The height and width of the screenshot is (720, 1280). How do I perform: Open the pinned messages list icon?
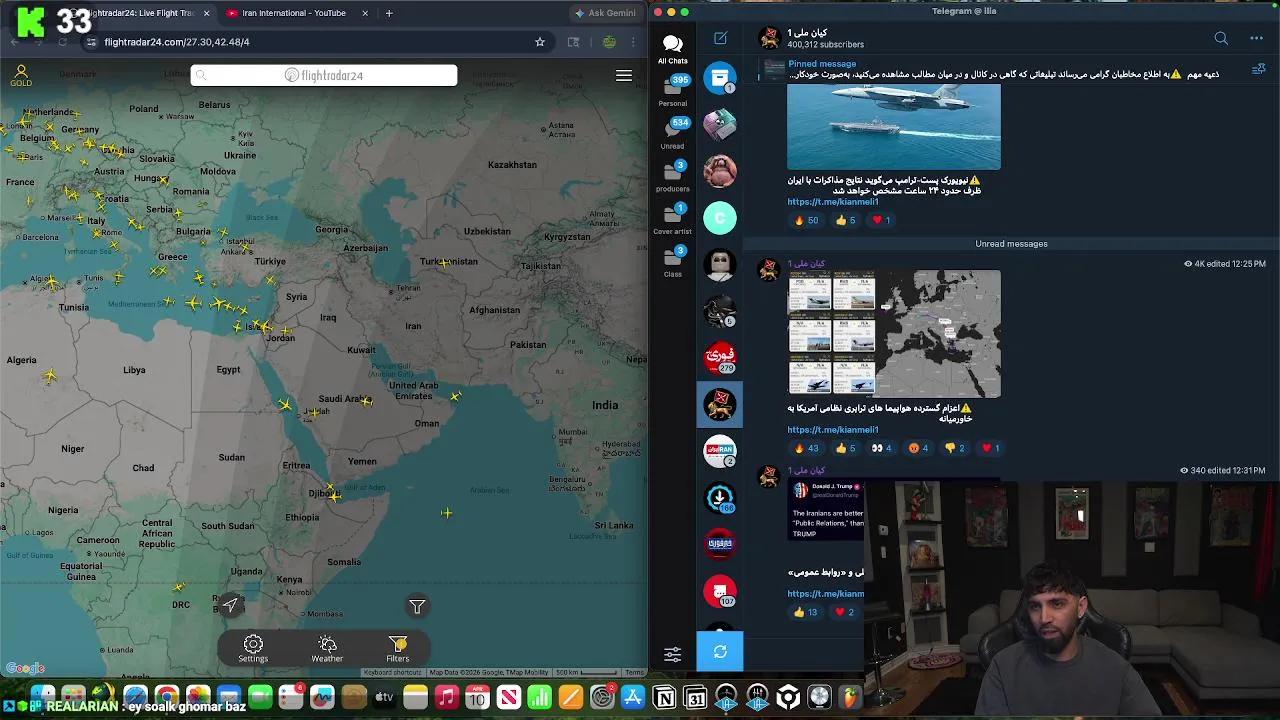1258,69
